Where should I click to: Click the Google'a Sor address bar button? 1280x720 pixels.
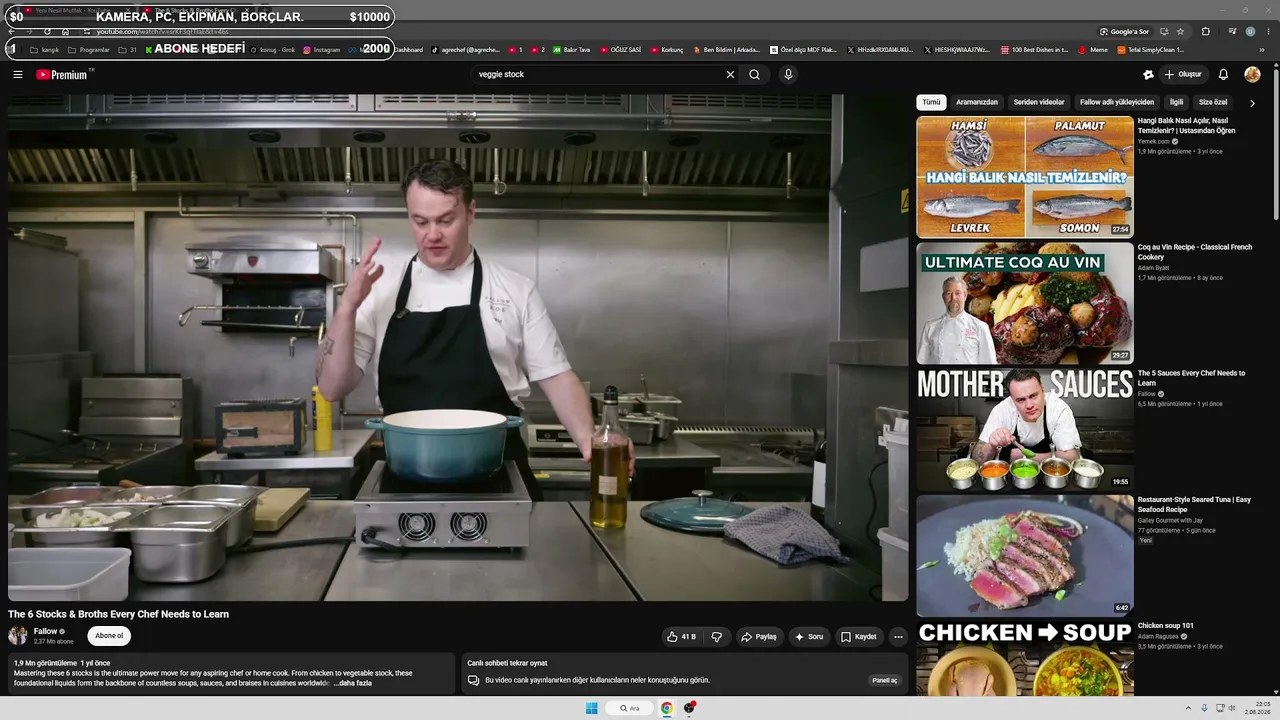point(1125,31)
